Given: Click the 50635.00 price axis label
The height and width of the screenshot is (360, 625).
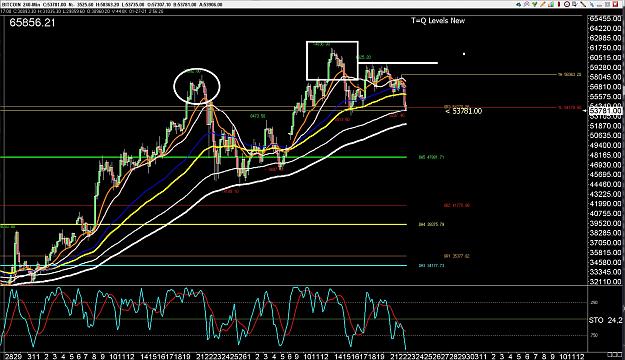Looking at the screenshot, I should click(605, 136).
